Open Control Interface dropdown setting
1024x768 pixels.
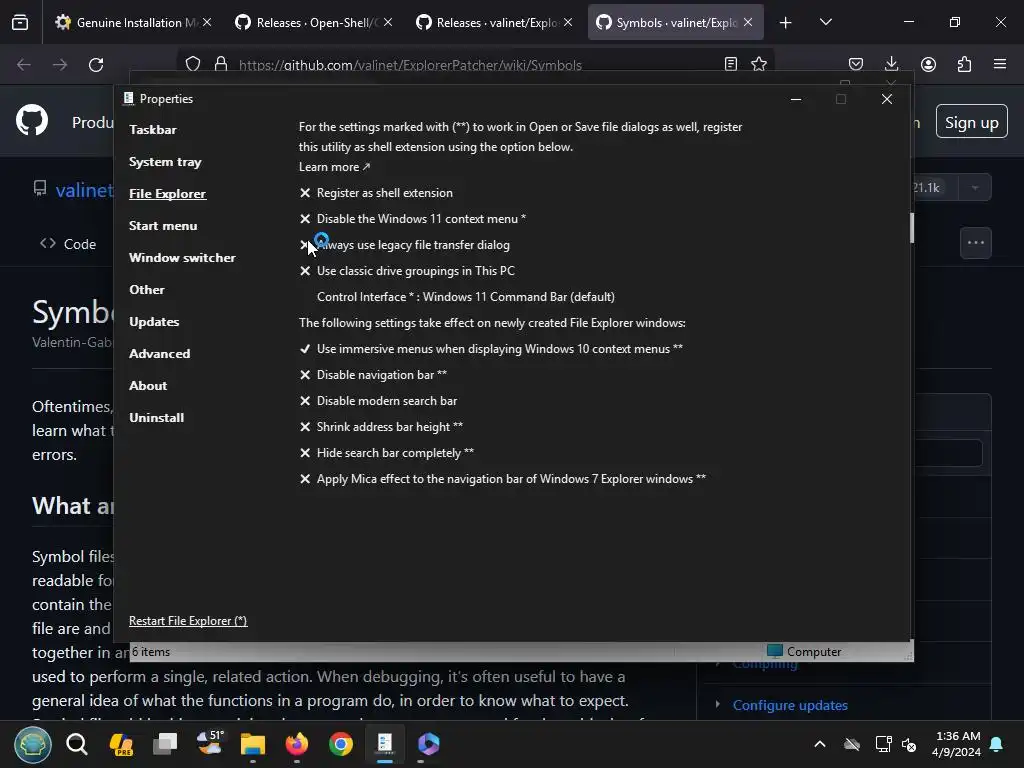click(466, 296)
